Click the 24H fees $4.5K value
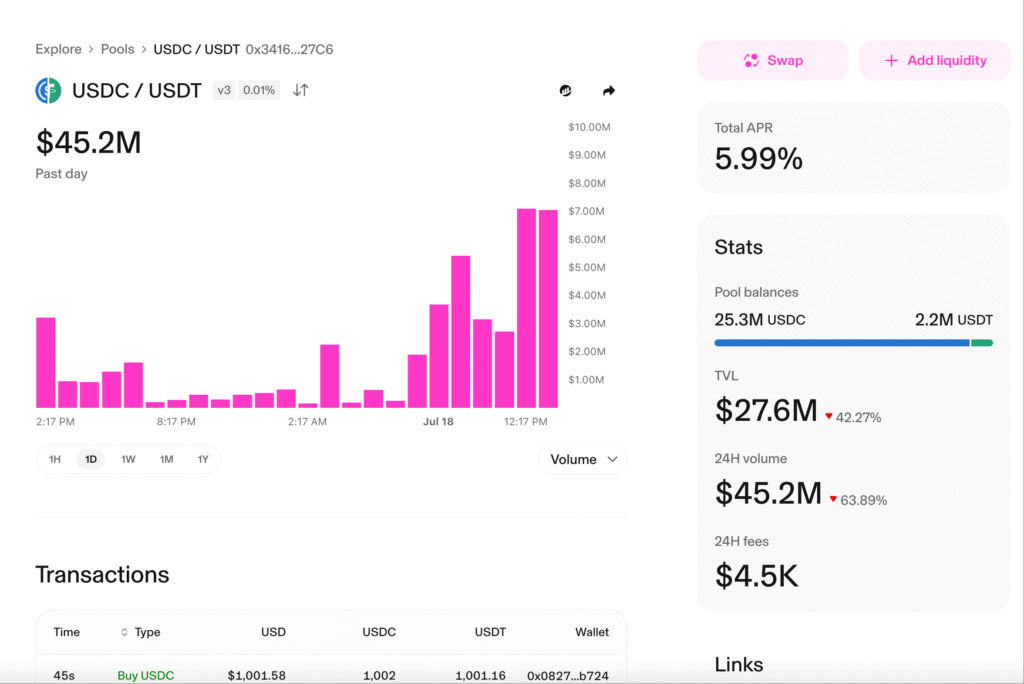 [x=756, y=576]
